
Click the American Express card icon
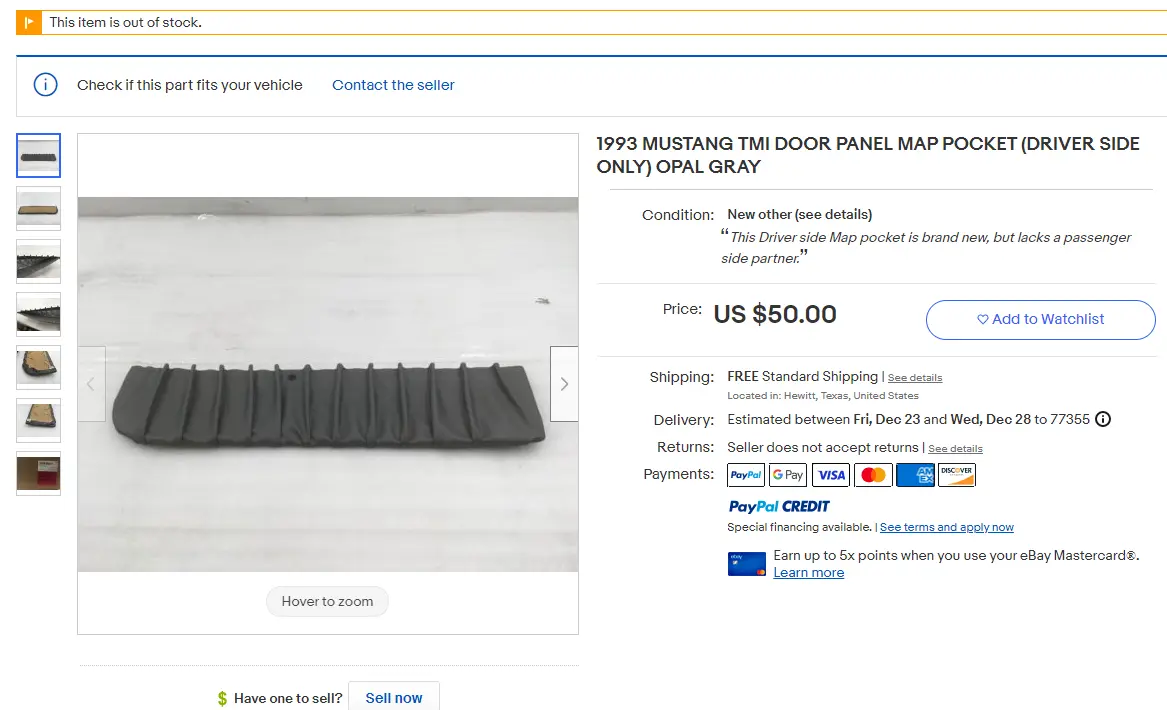click(x=915, y=475)
